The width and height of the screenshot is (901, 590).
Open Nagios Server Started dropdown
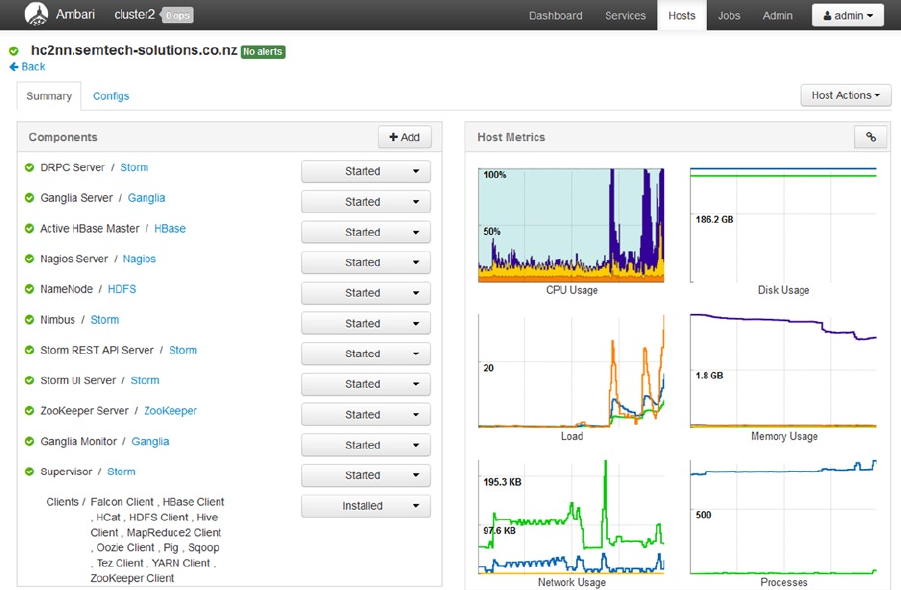(366, 263)
